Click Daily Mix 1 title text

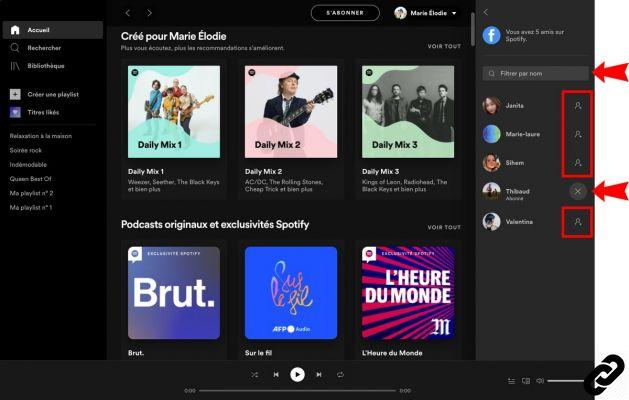pos(146,171)
